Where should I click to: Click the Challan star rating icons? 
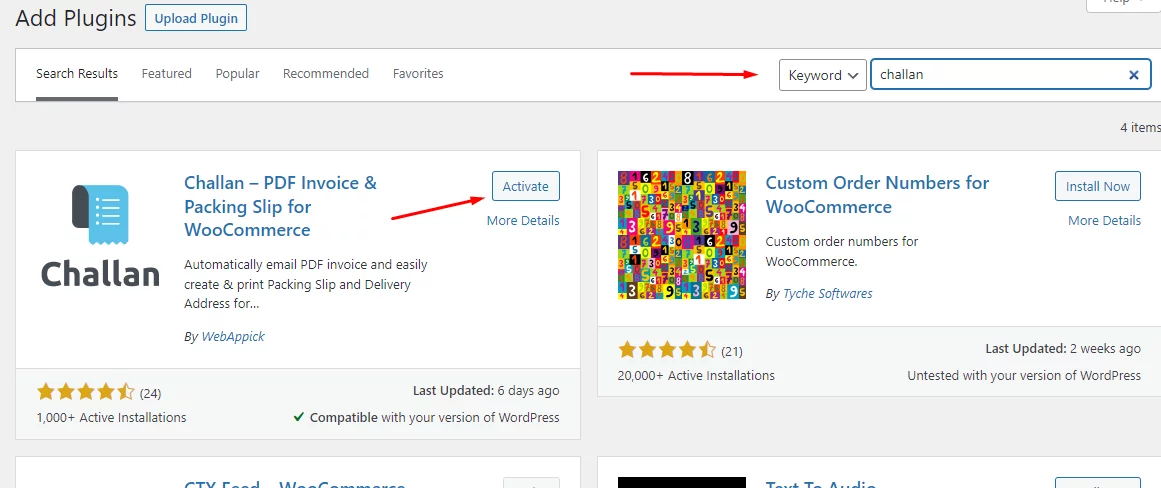(x=85, y=392)
